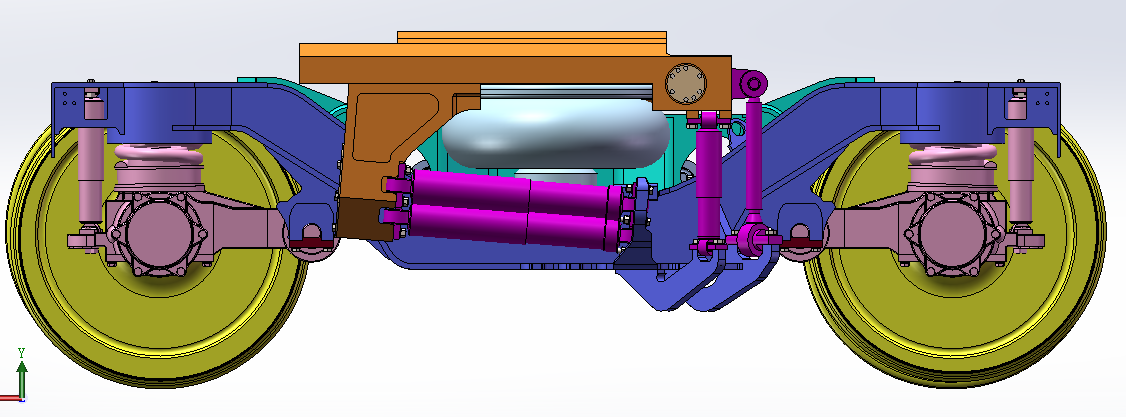Pick the magenta rod eye at bolster end
Image resolution: width=1126 pixels, height=417 pixels.
pos(751,83)
